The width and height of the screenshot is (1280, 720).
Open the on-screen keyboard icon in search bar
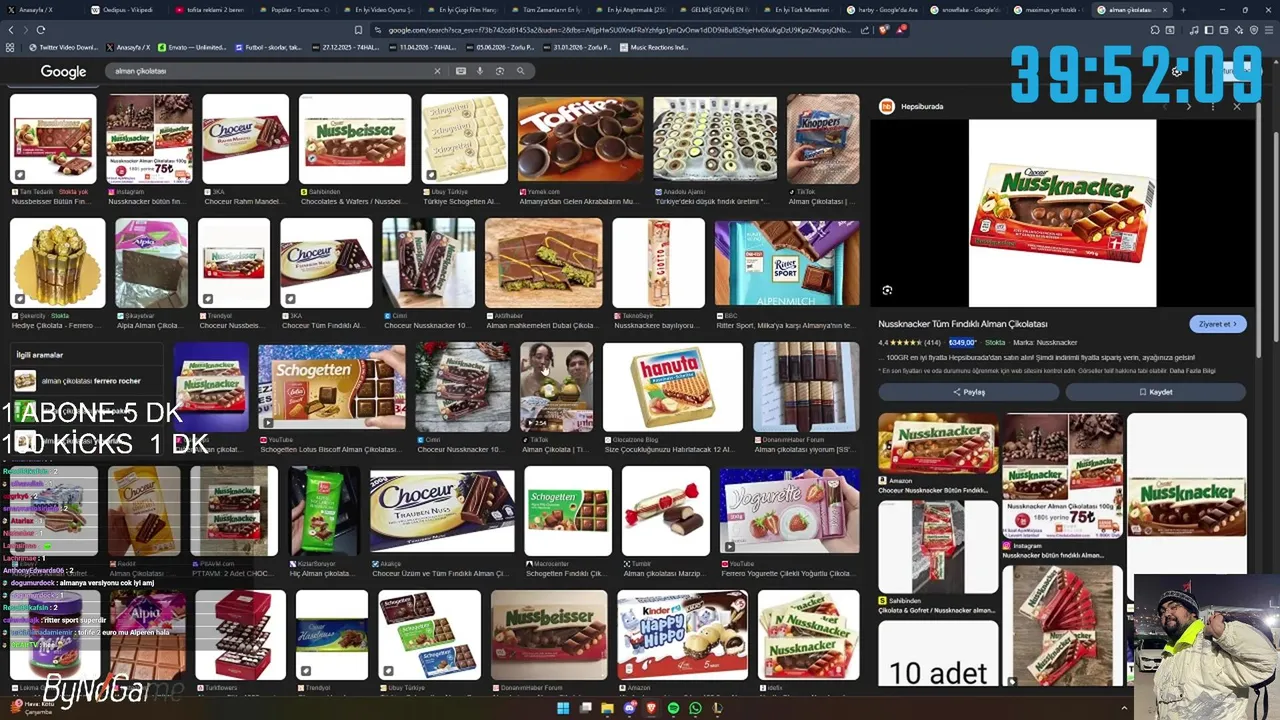point(461,71)
